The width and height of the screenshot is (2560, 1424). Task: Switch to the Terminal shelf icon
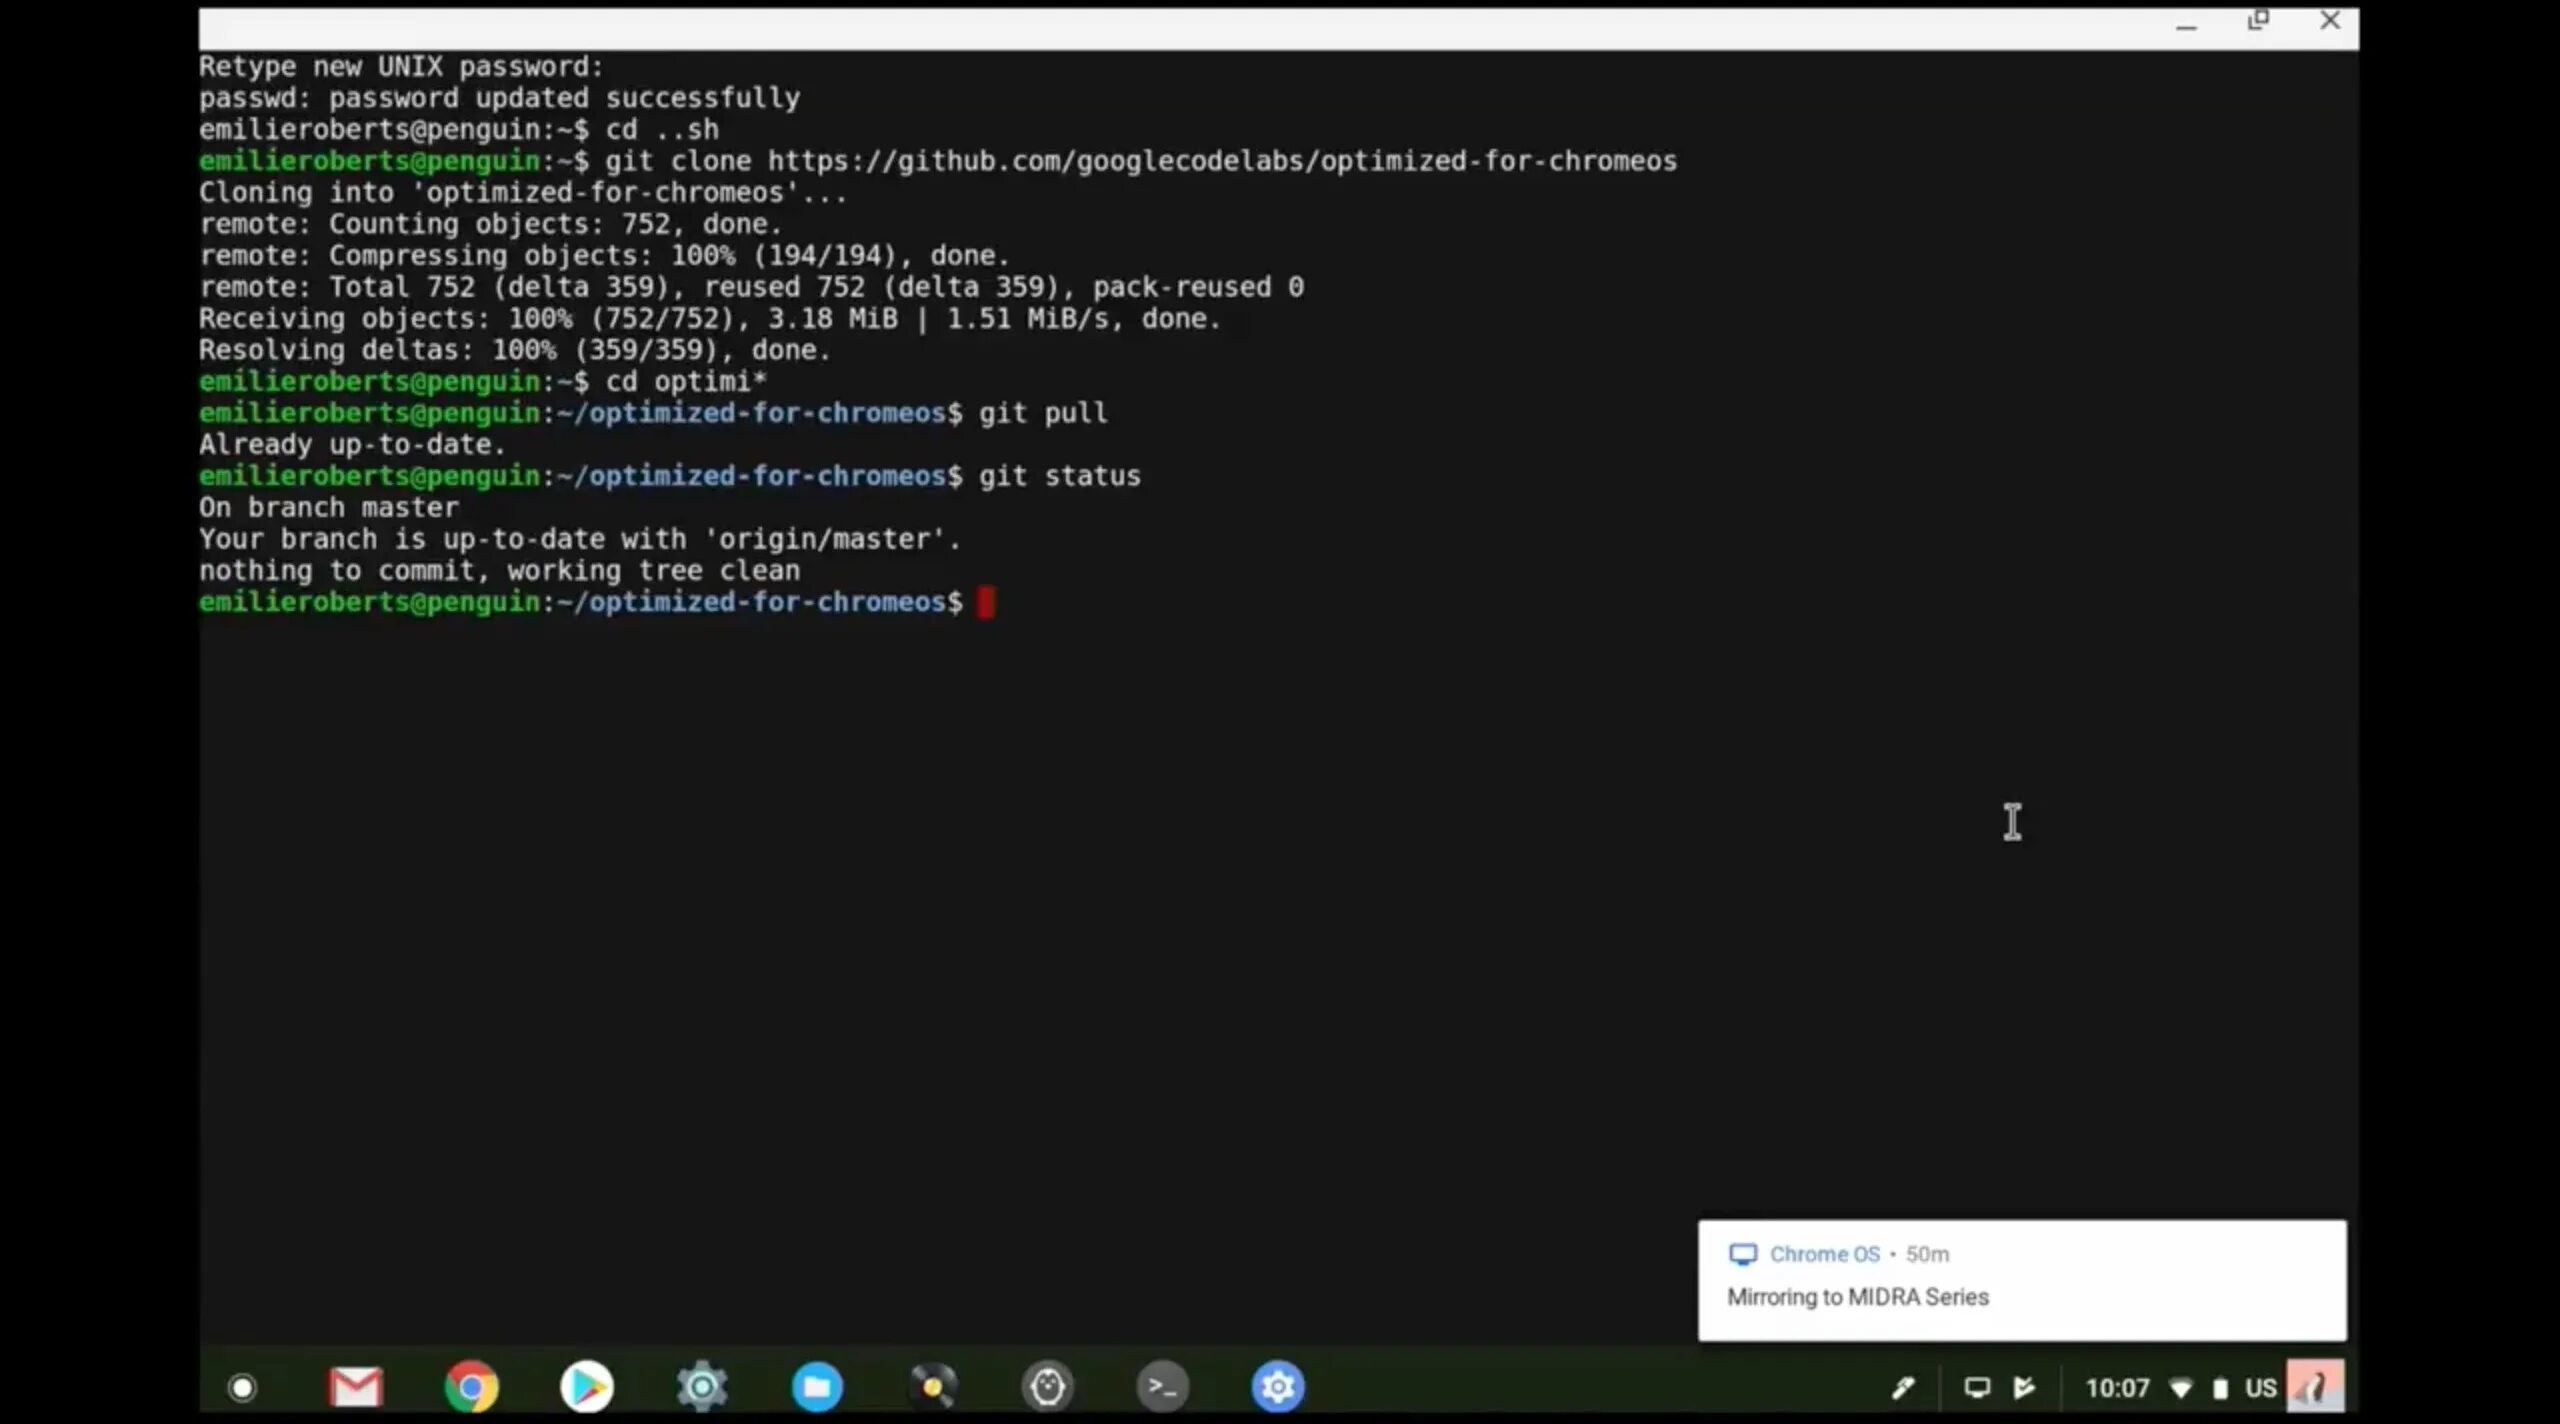click(1162, 1387)
